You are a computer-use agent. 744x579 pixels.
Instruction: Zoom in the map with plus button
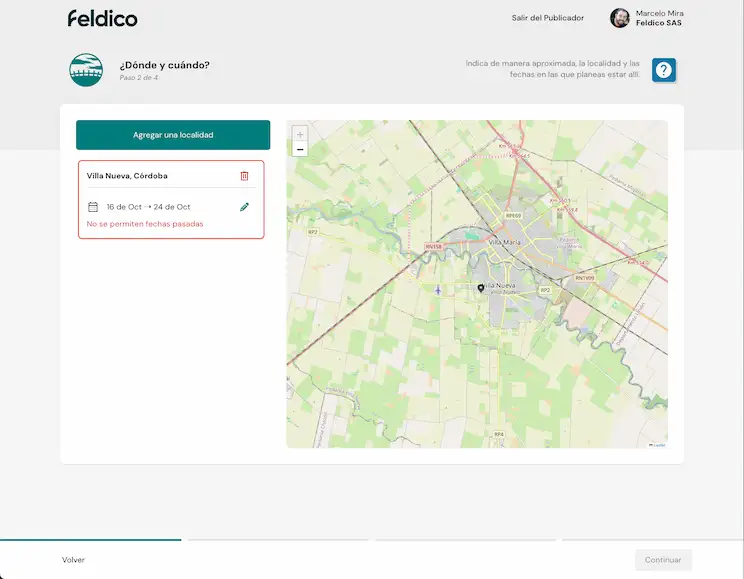pyautogui.click(x=300, y=134)
